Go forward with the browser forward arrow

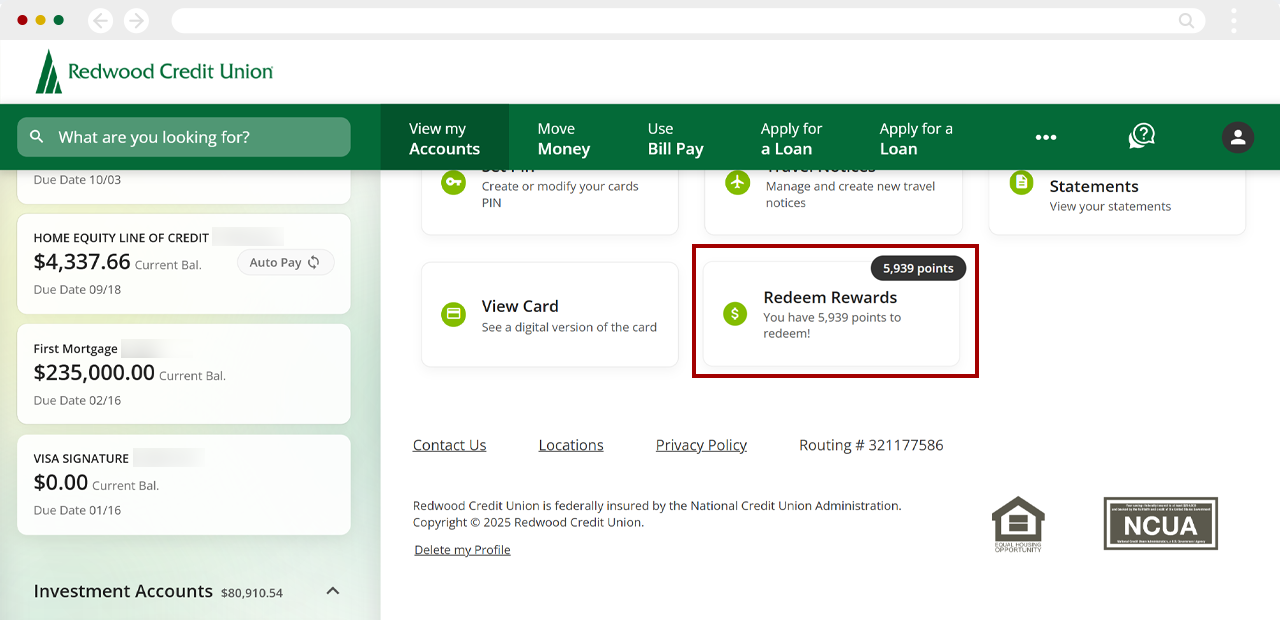pyautogui.click(x=136, y=20)
